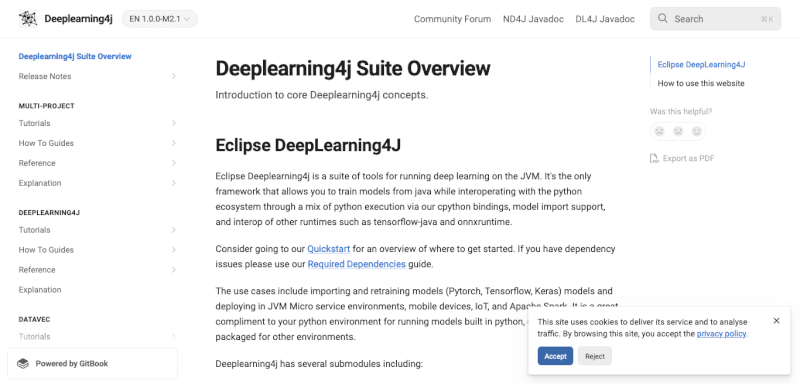Close the cookie notice with X
This screenshot has height=384, width=800.
coord(777,321)
